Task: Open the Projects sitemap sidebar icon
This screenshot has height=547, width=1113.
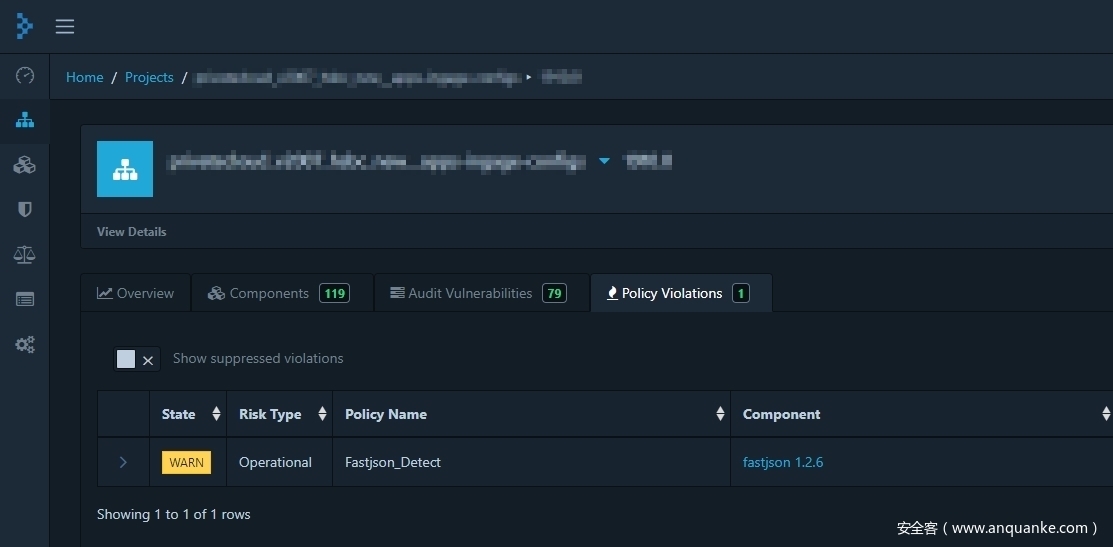Action: [x=25, y=120]
